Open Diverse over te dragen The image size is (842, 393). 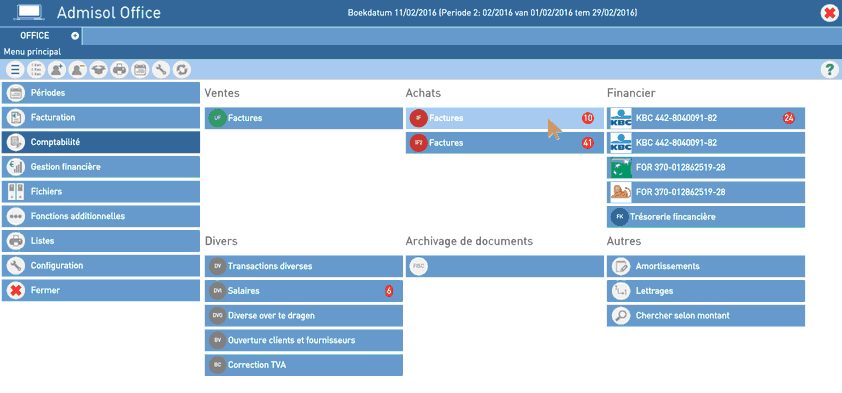304,316
